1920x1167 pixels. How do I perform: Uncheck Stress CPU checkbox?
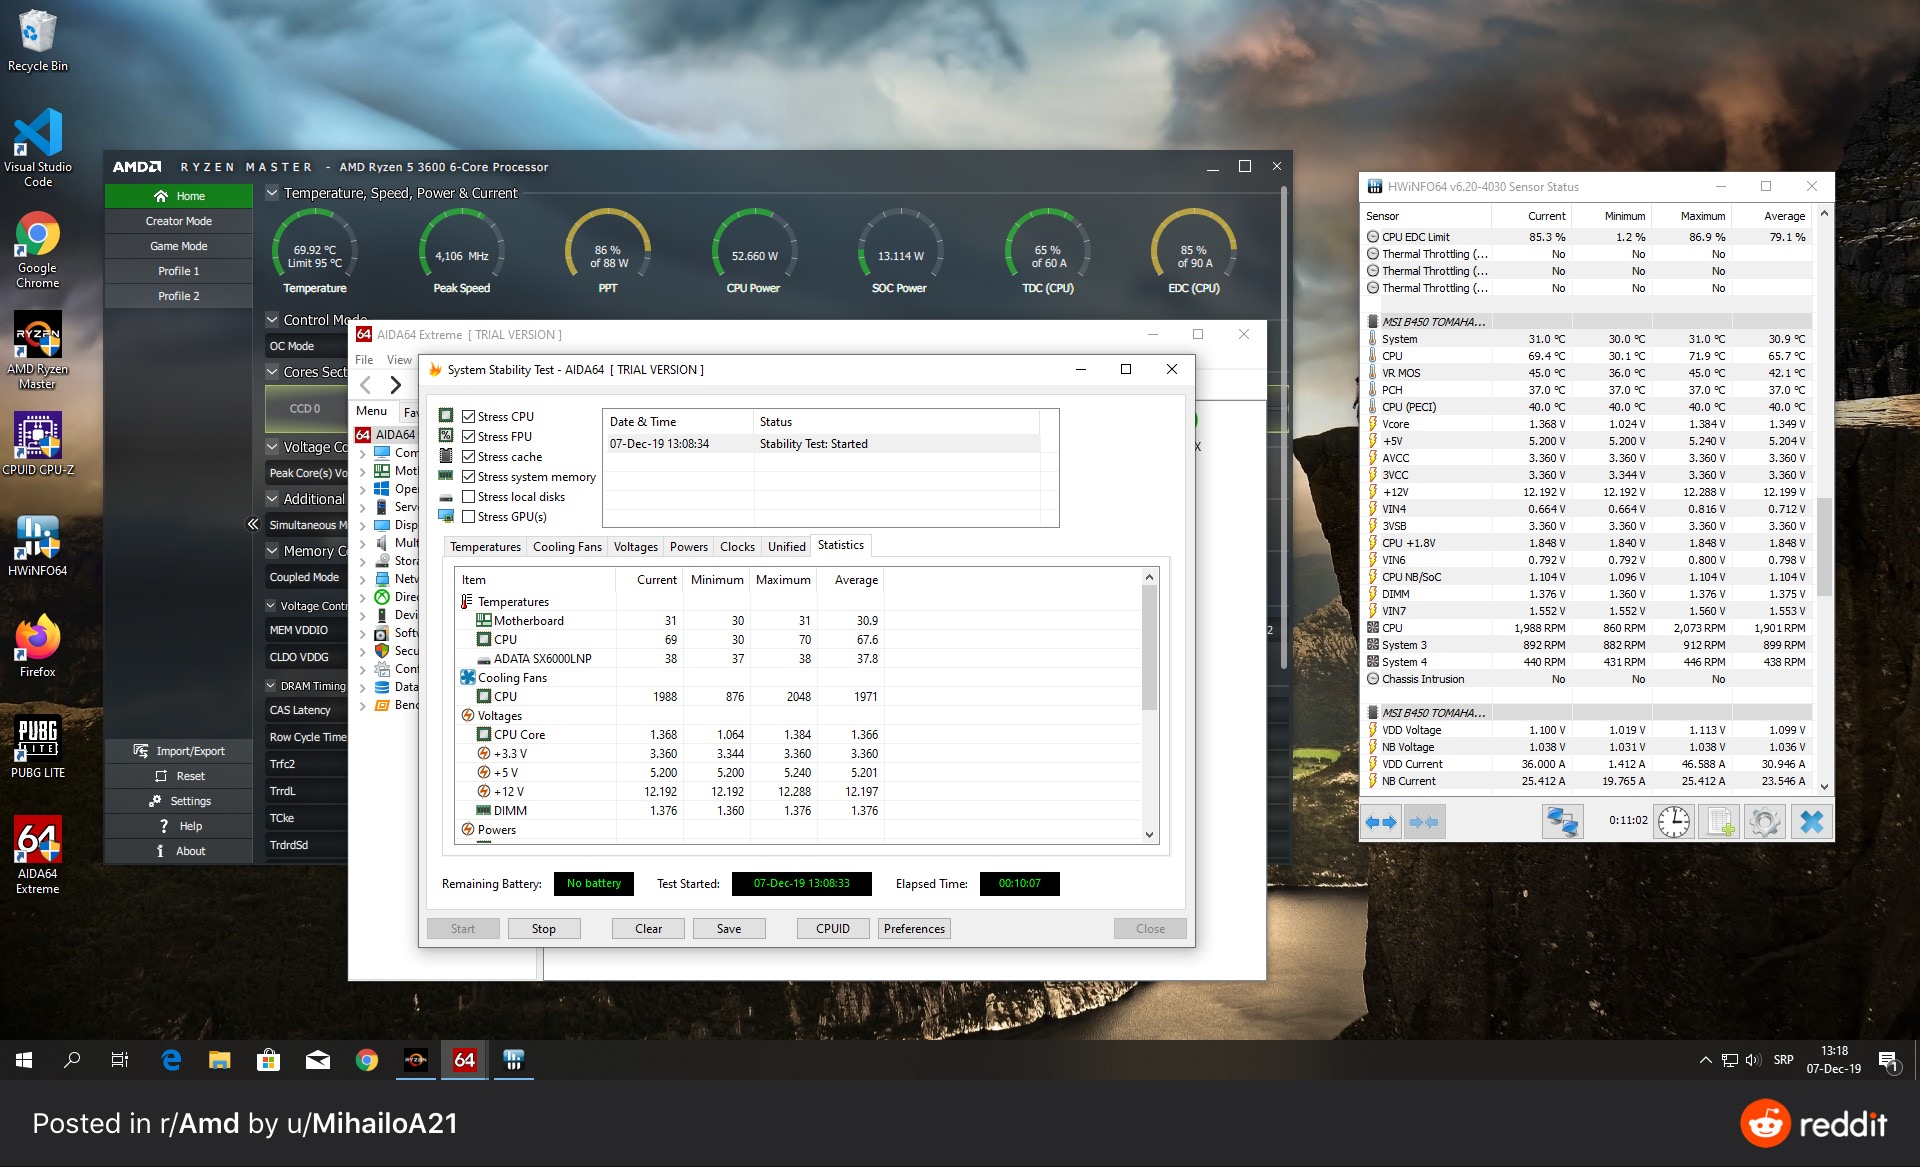click(x=468, y=417)
